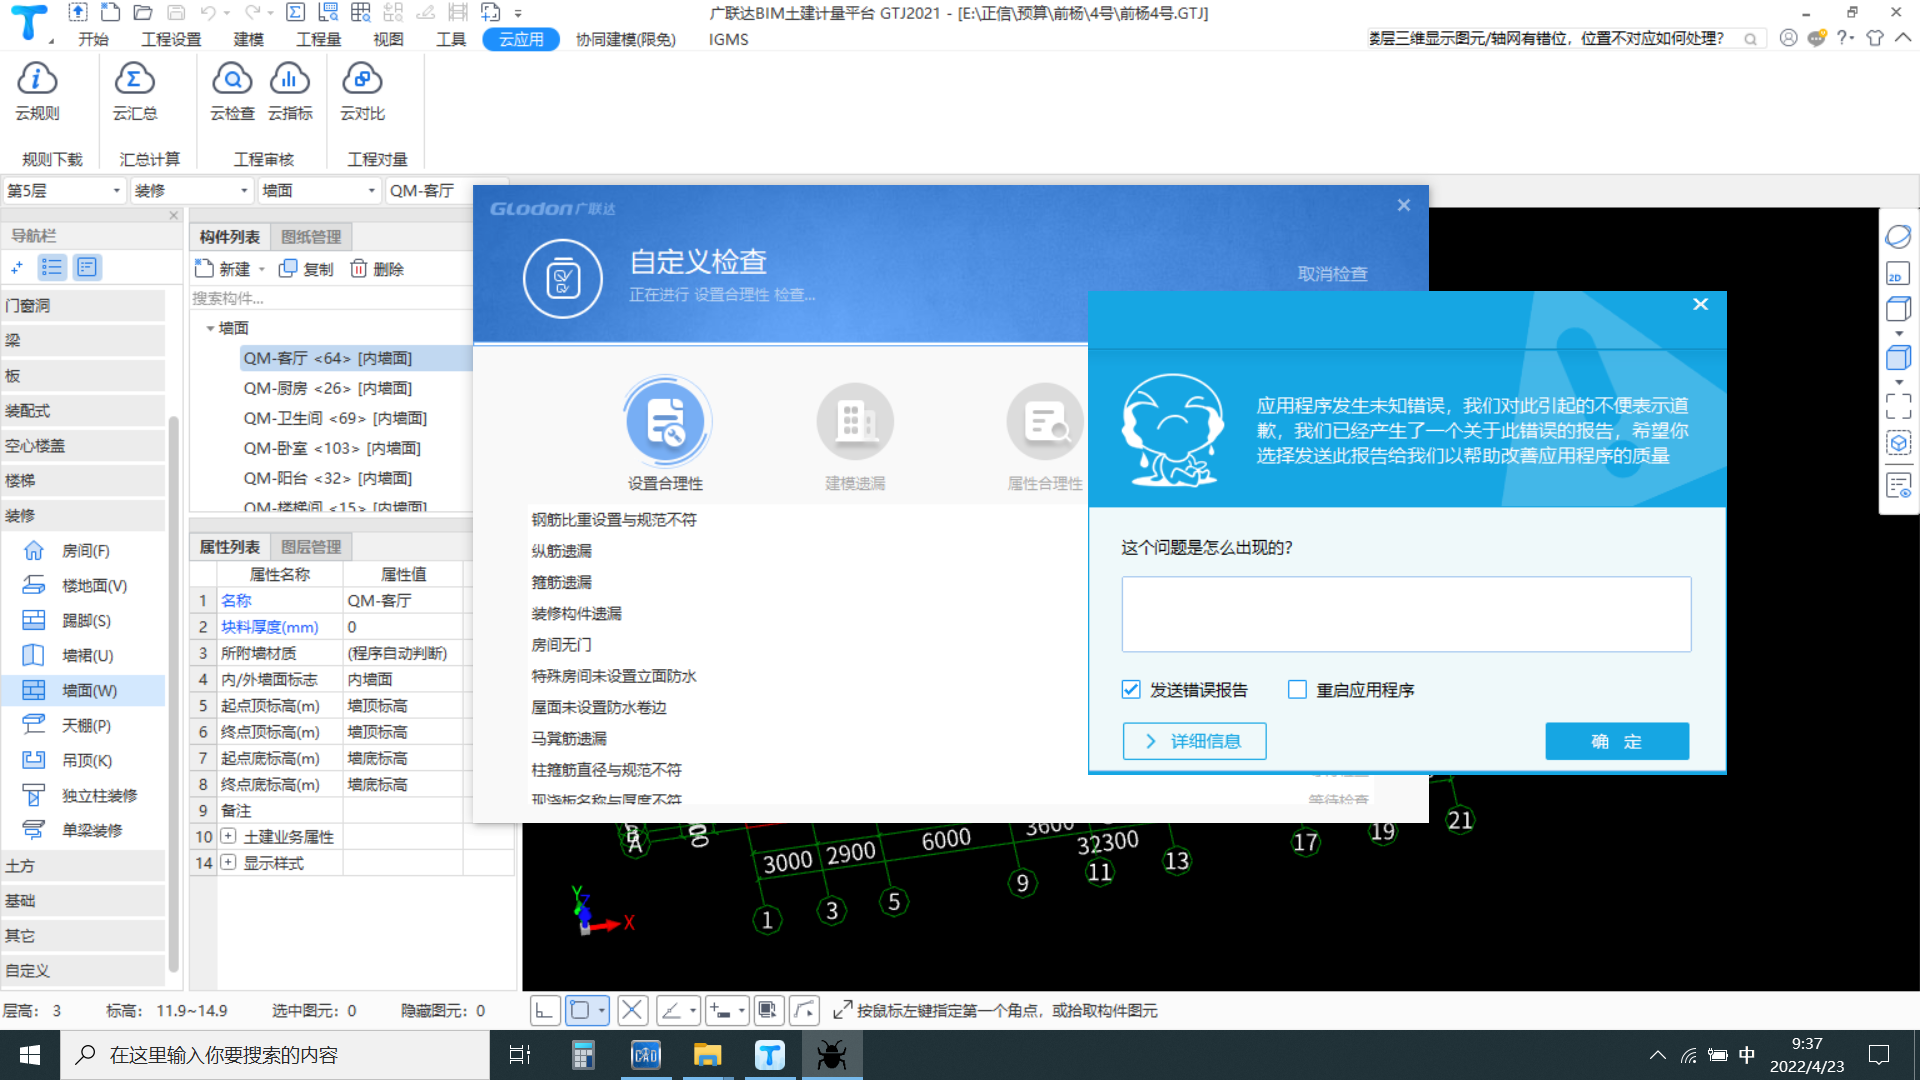Open rectangle-select mode dropdown arrow in status bar
The image size is (1920, 1080).
pos(601,1011)
